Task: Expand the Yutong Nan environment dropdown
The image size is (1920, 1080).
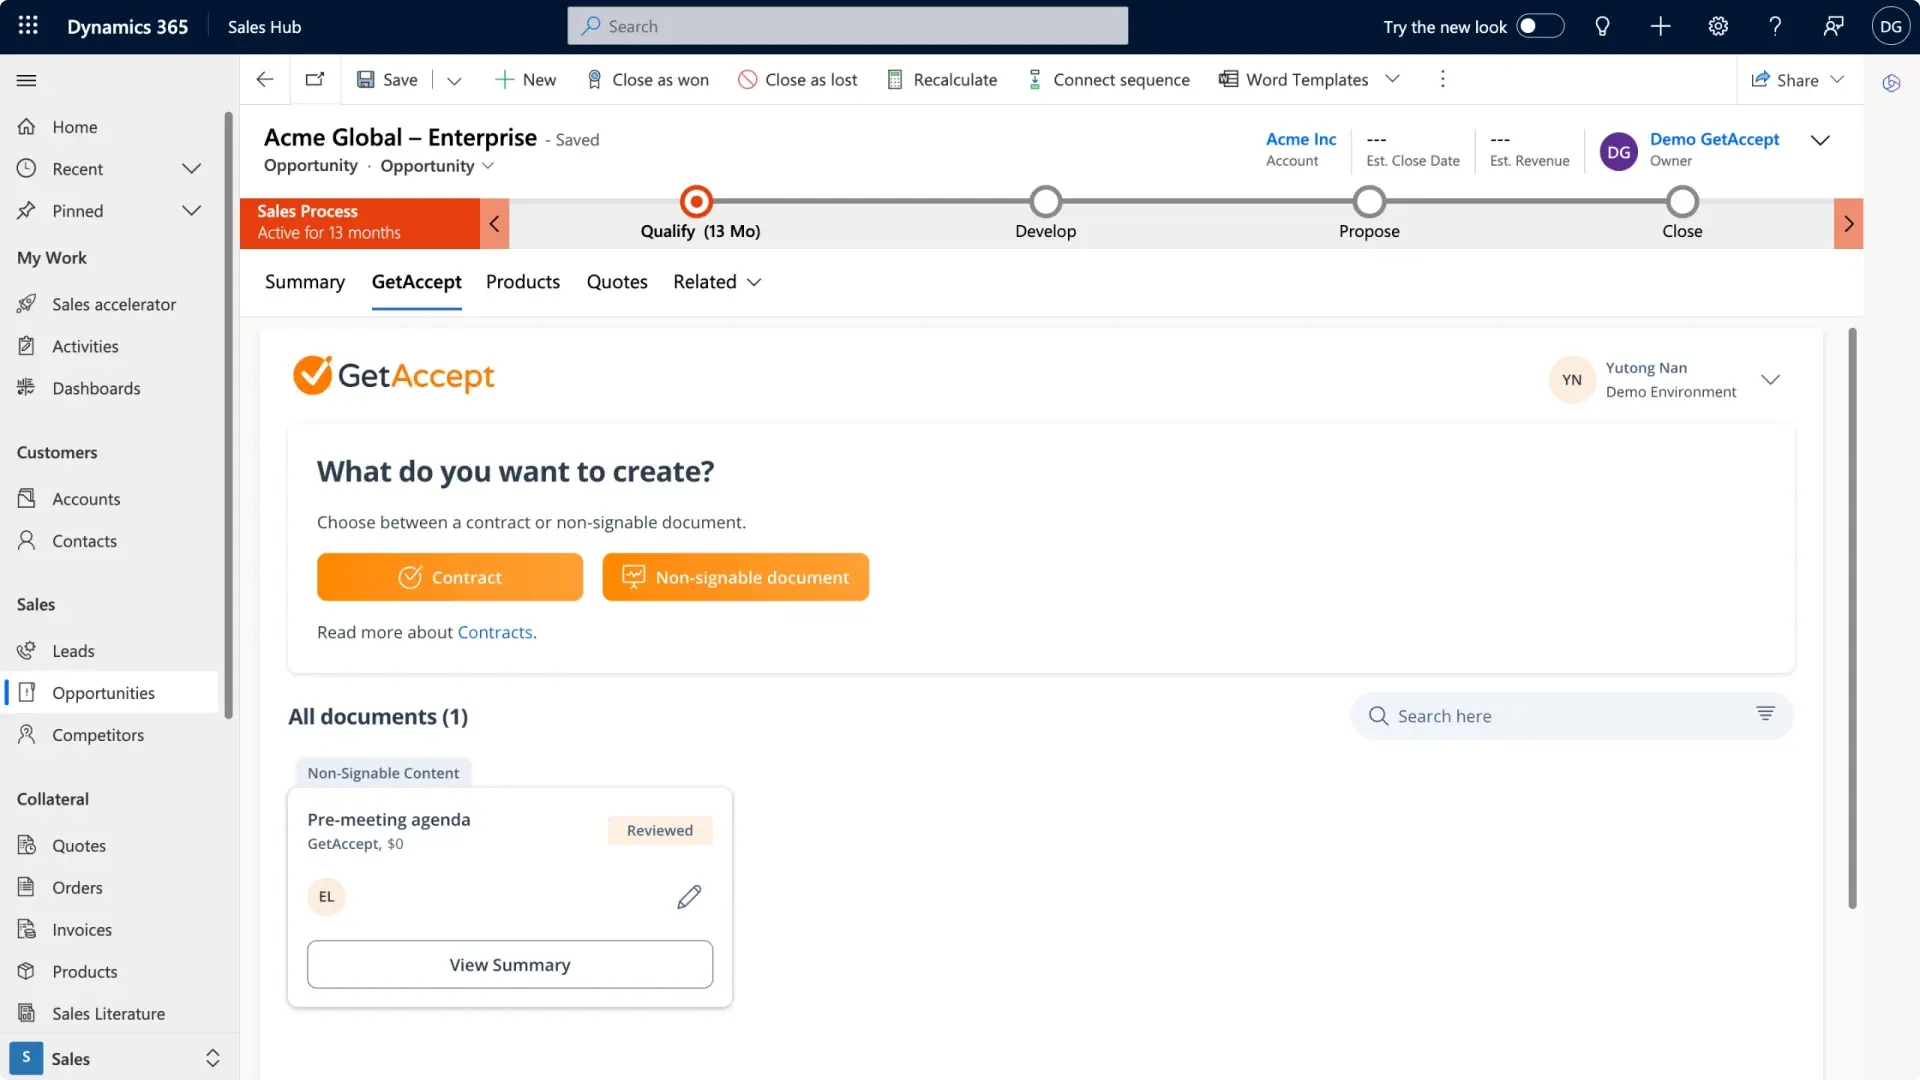Action: tap(1770, 380)
